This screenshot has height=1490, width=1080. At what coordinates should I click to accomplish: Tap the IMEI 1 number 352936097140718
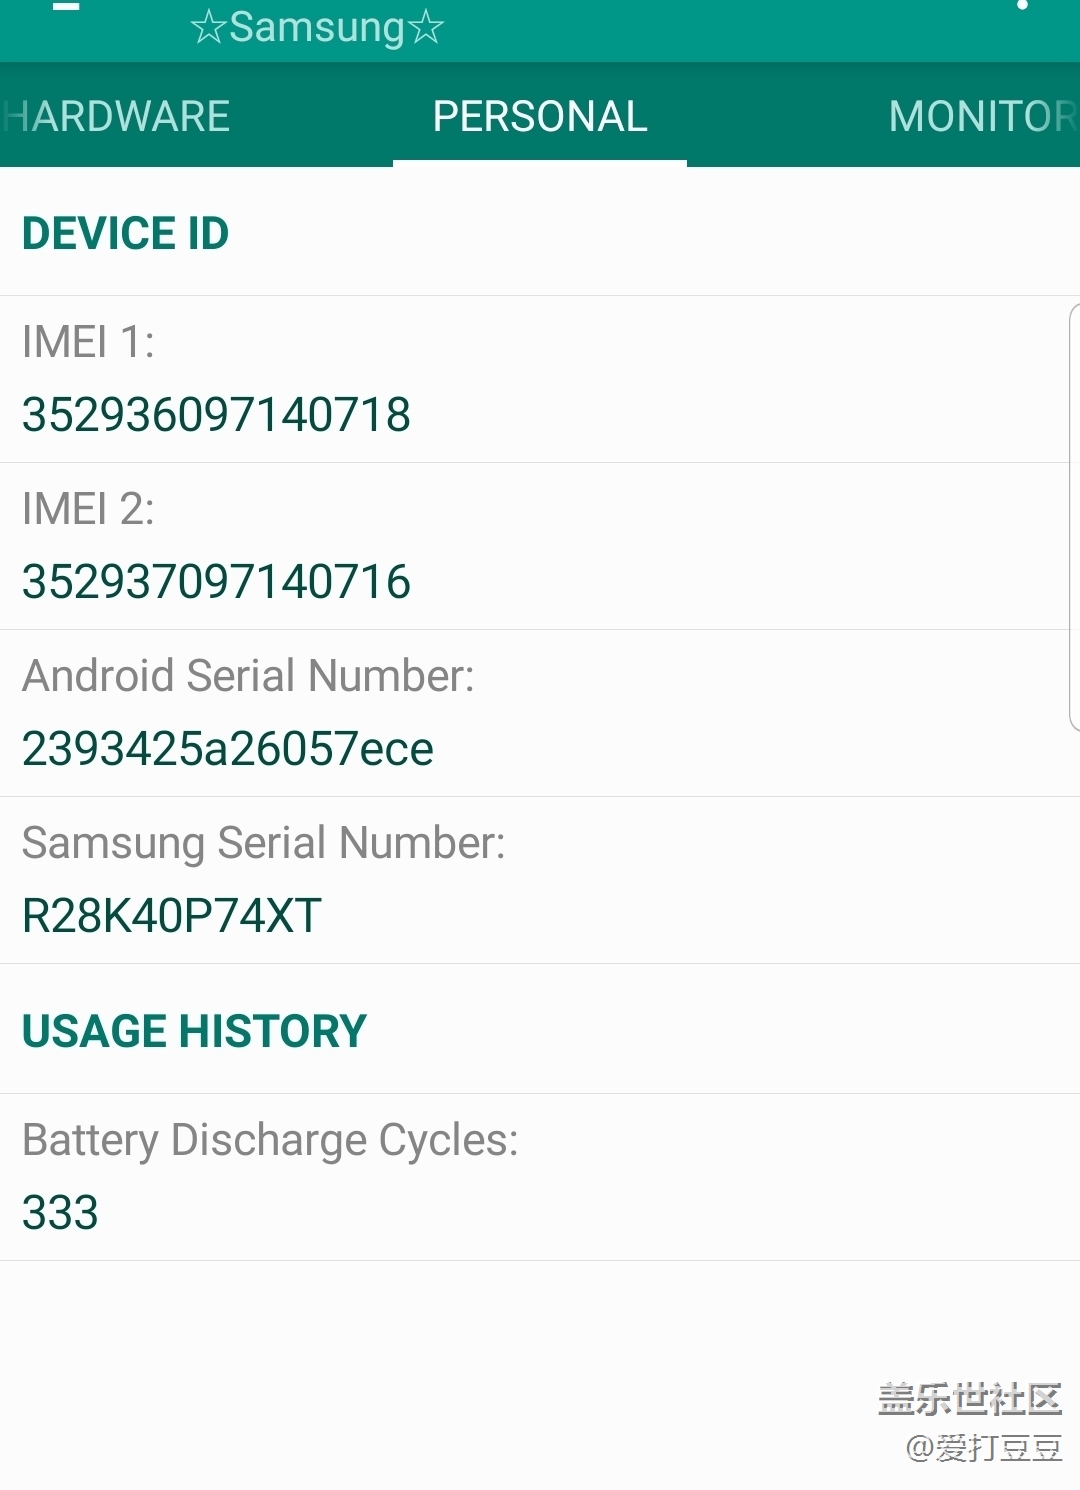pos(216,415)
